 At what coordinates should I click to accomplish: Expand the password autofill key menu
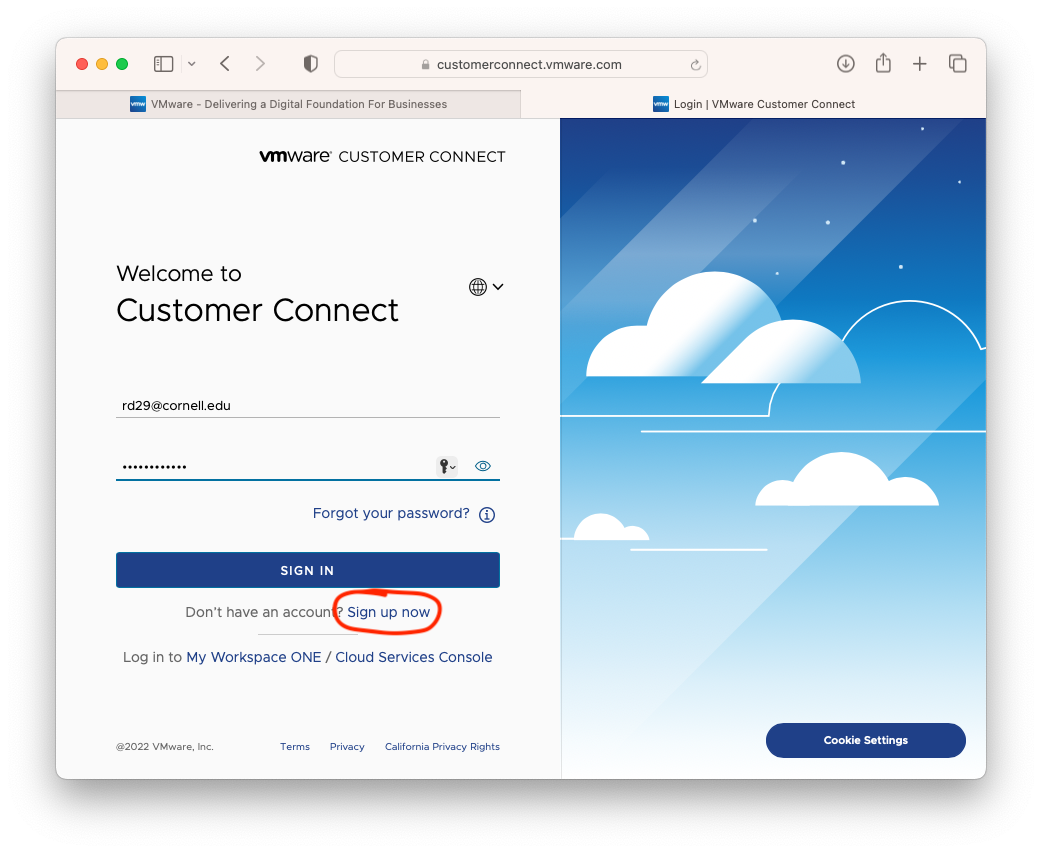(x=447, y=466)
